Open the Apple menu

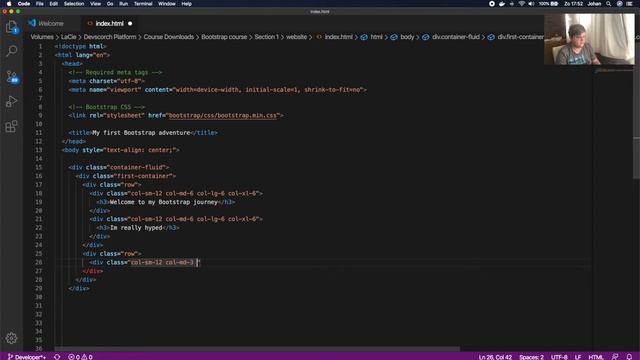(9, 4)
